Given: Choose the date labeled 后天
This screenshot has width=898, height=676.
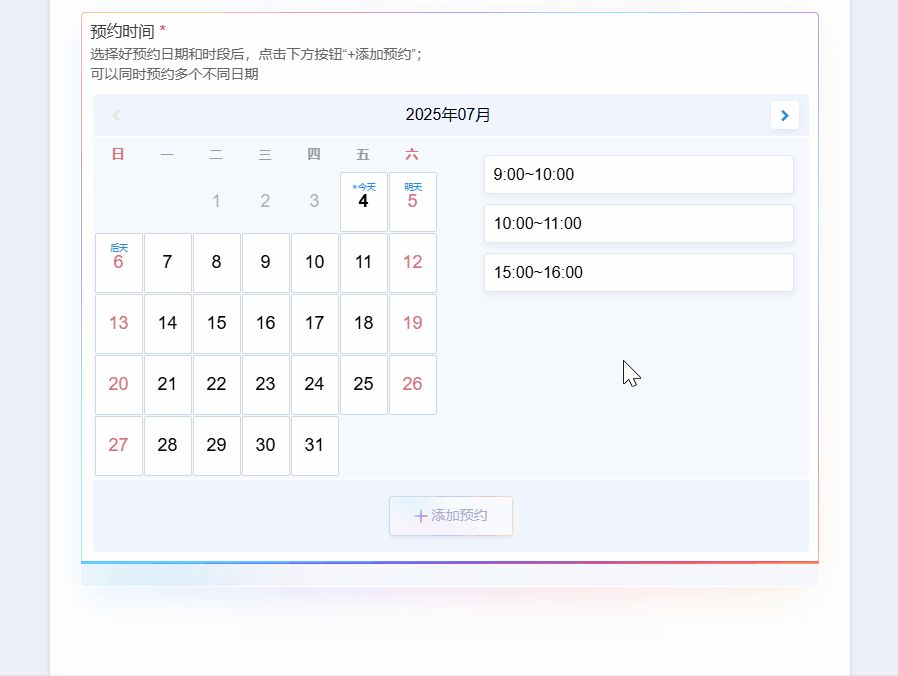Looking at the screenshot, I should [x=118, y=263].
